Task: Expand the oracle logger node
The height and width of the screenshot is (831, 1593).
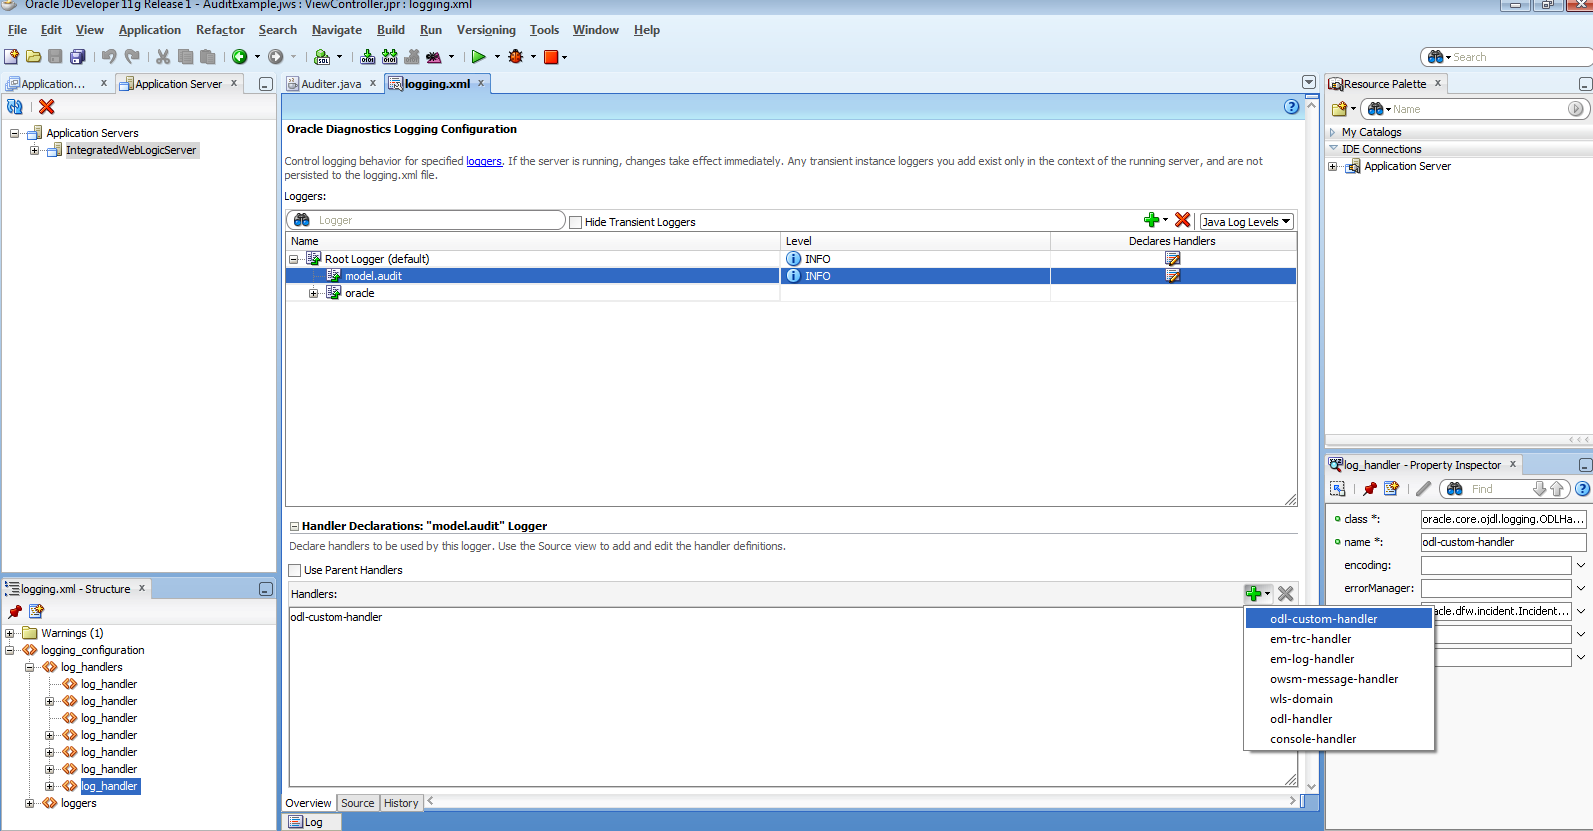Action: point(313,293)
